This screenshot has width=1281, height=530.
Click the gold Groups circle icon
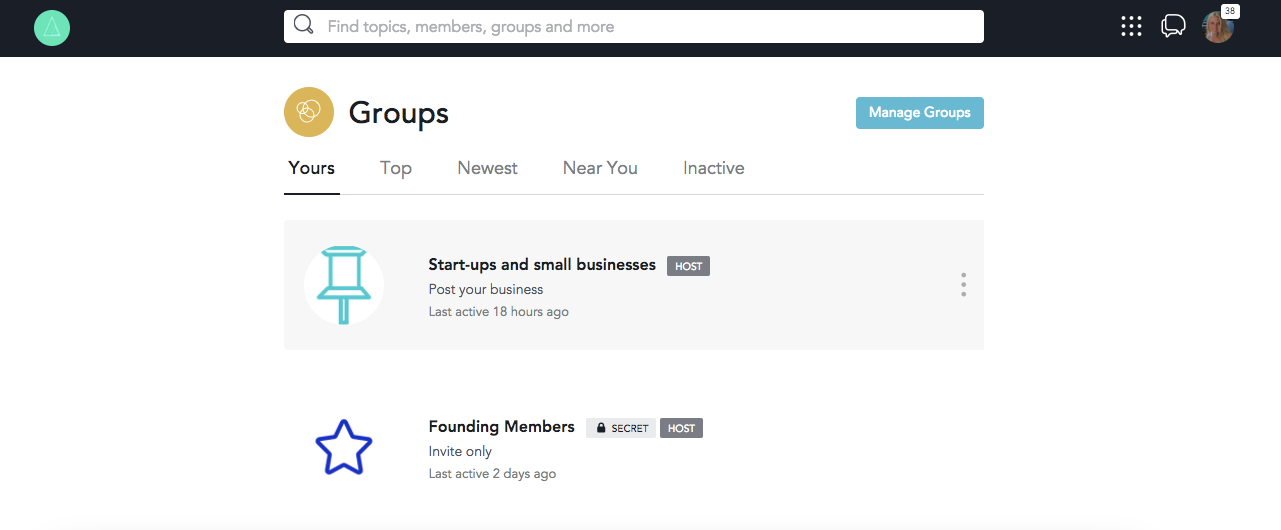309,112
